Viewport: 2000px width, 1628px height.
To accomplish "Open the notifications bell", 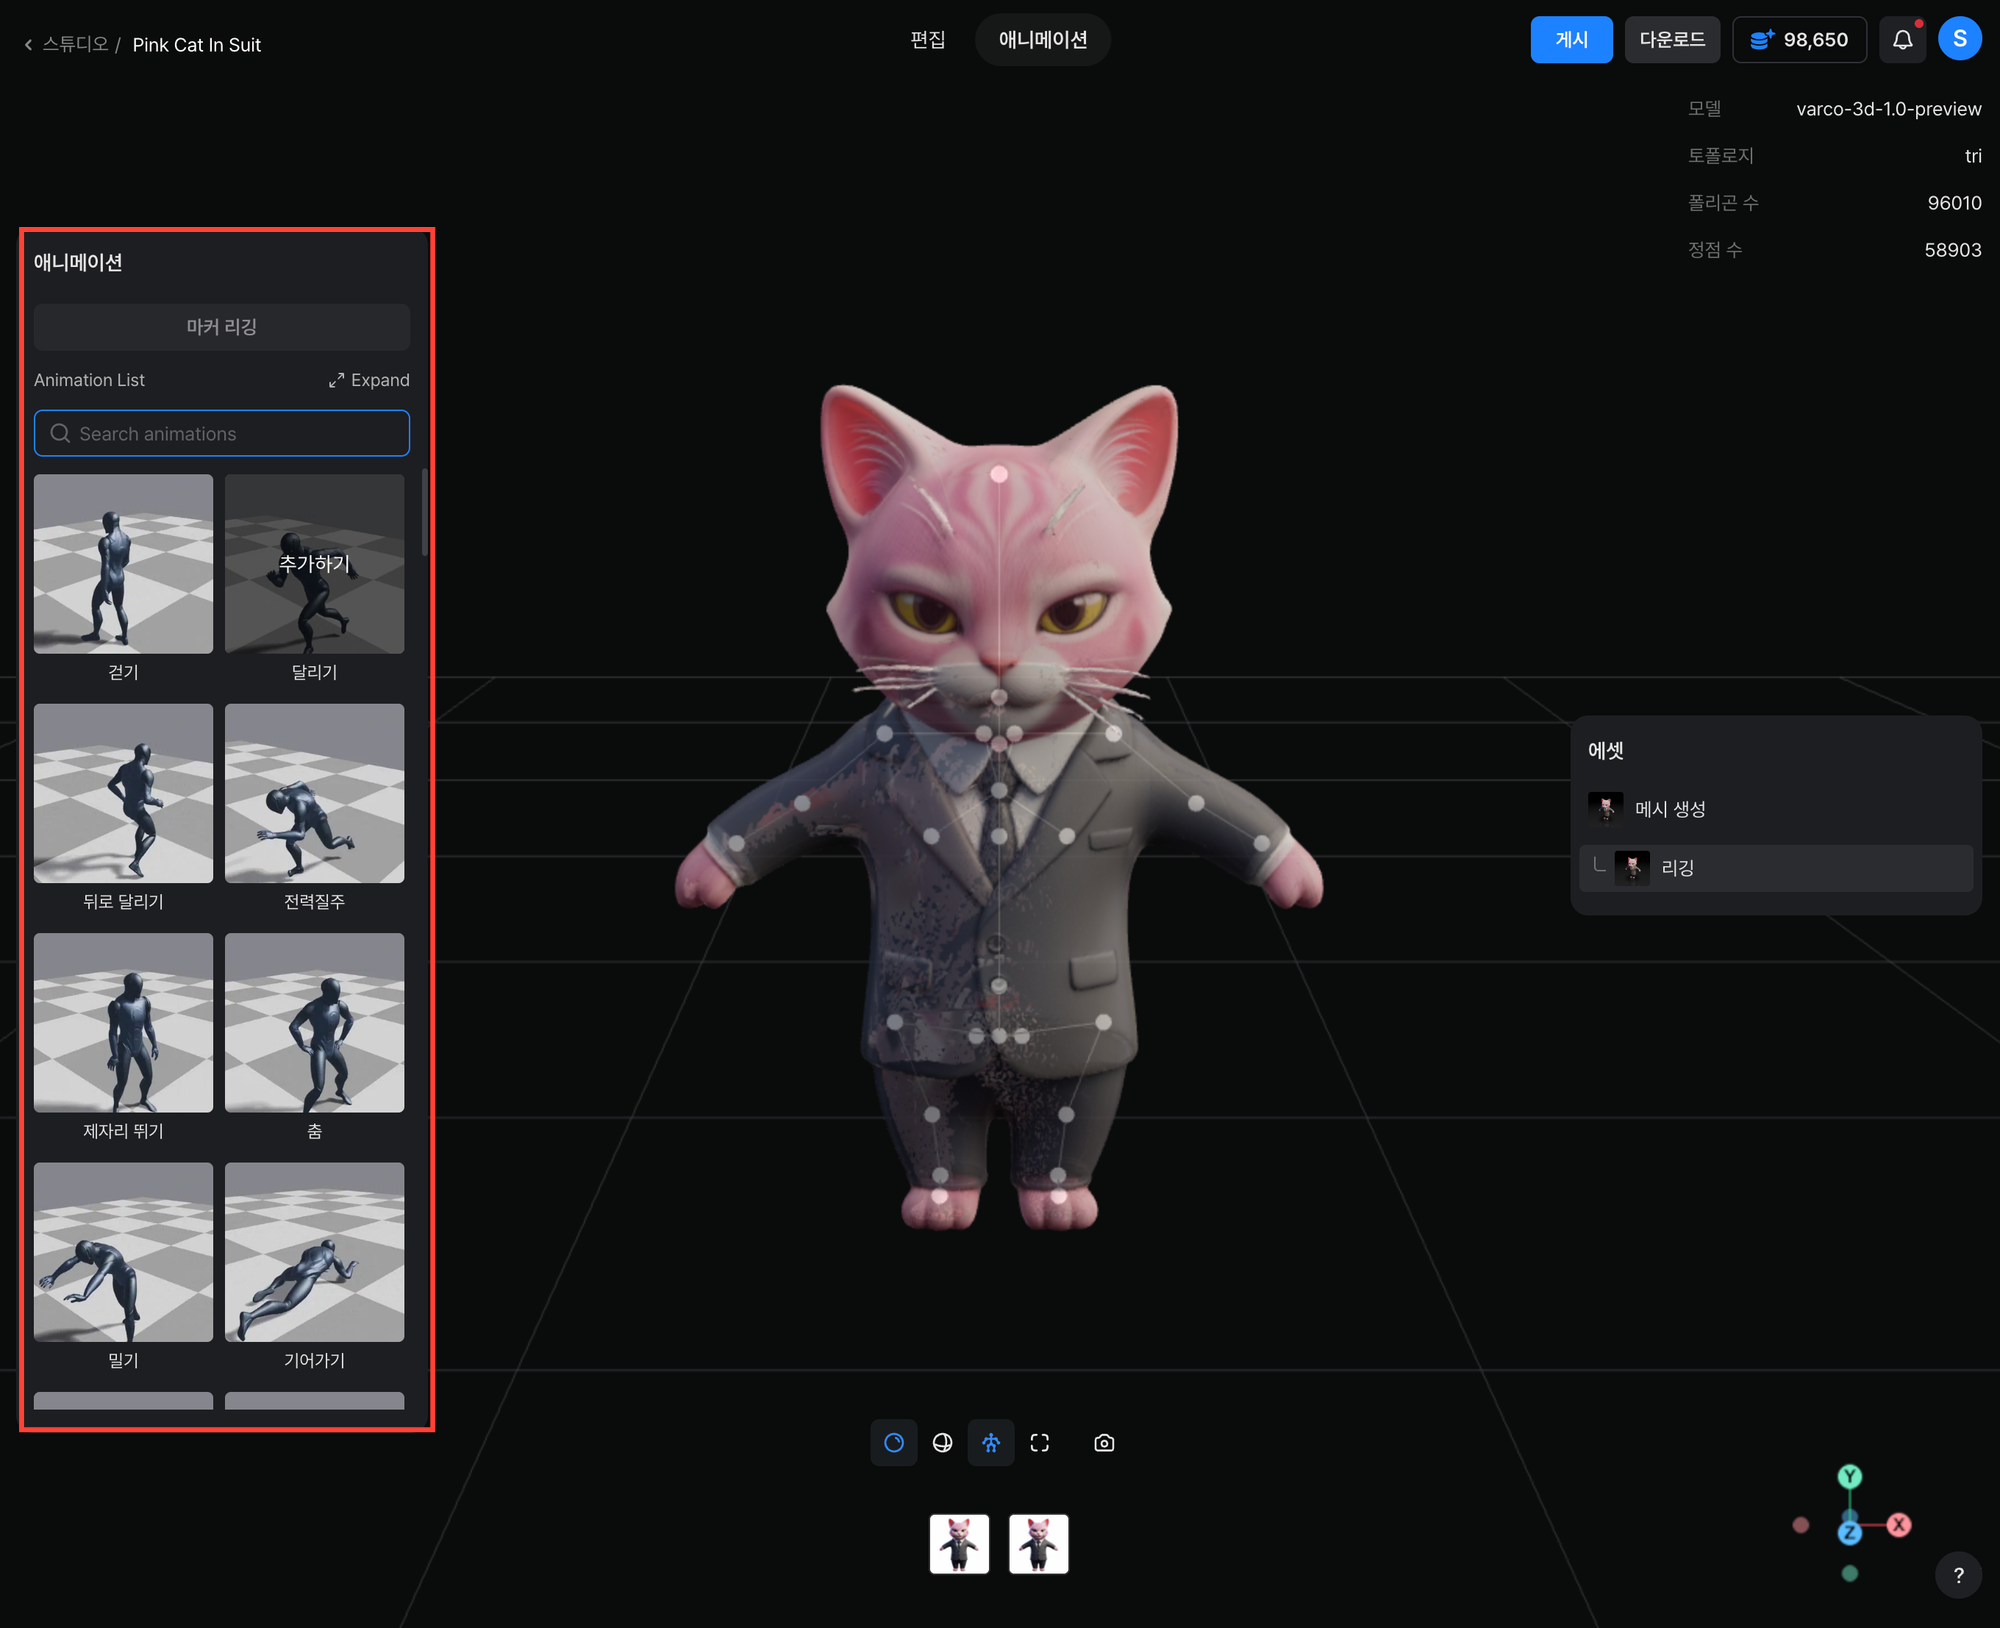I will pos(1902,40).
